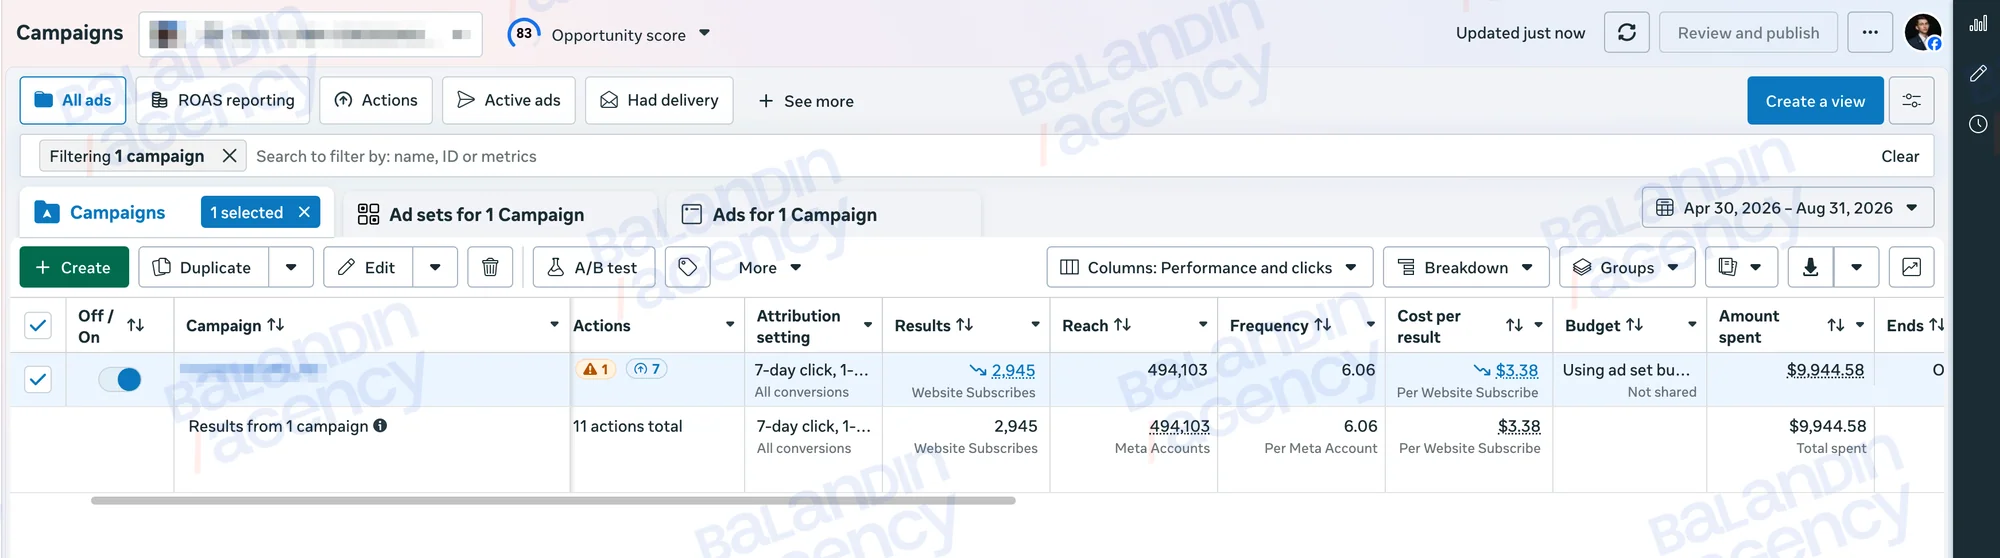The height and width of the screenshot is (558, 2000).
Task: Open the bar chart sidebar icon
Action: point(1978,23)
